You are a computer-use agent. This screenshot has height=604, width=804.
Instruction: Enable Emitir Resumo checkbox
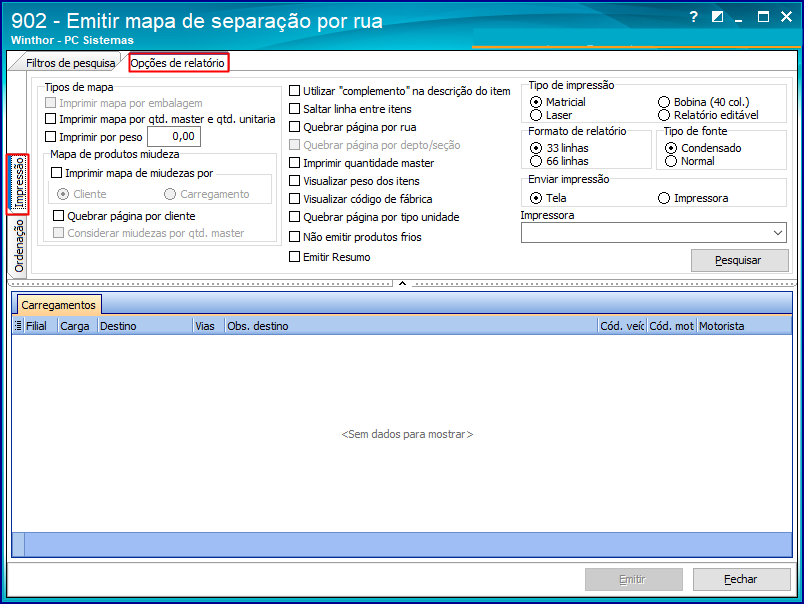click(x=294, y=257)
